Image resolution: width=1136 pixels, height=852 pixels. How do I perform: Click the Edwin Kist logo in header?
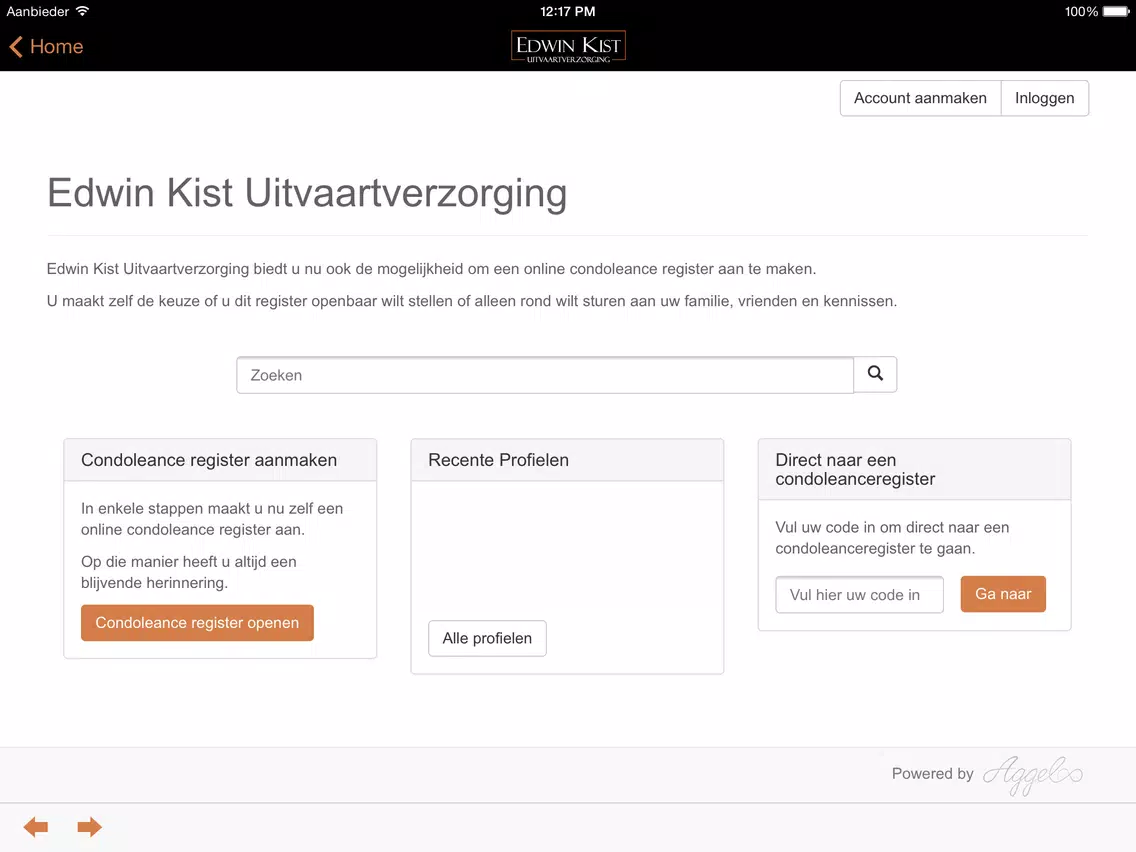tap(568, 47)
